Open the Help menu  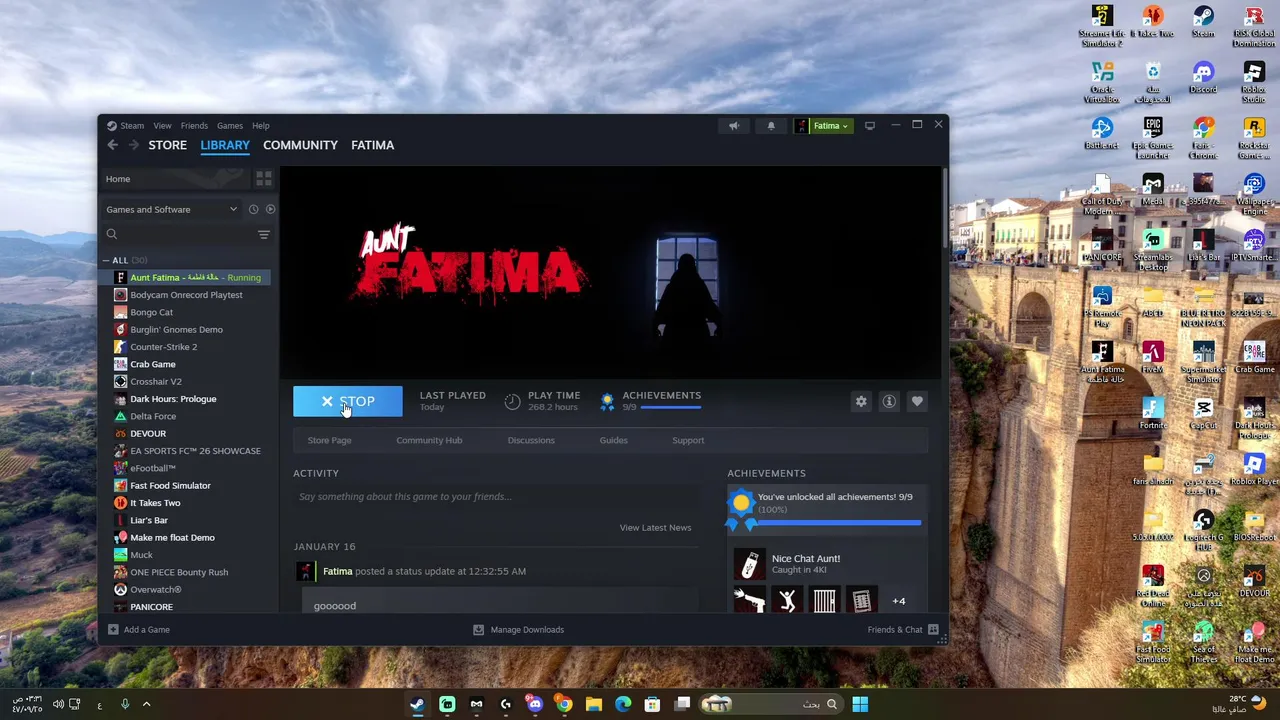[x=260, y=126]
